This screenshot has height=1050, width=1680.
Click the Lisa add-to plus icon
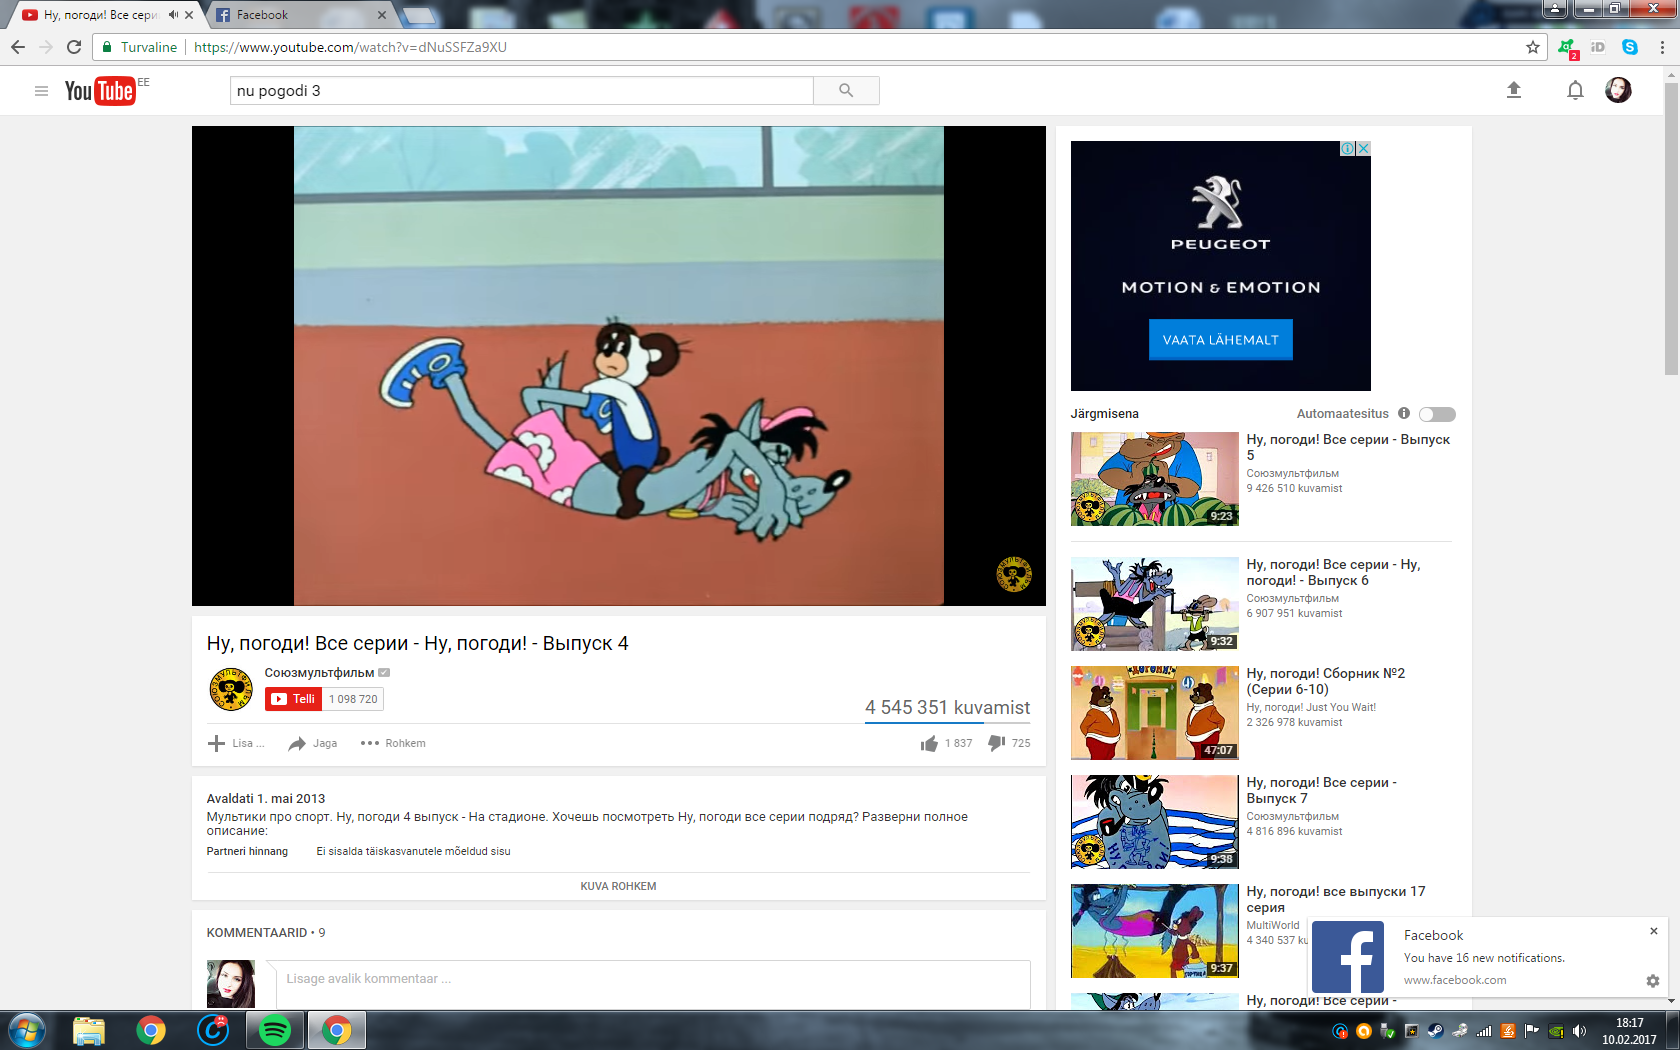pos(216,743)
